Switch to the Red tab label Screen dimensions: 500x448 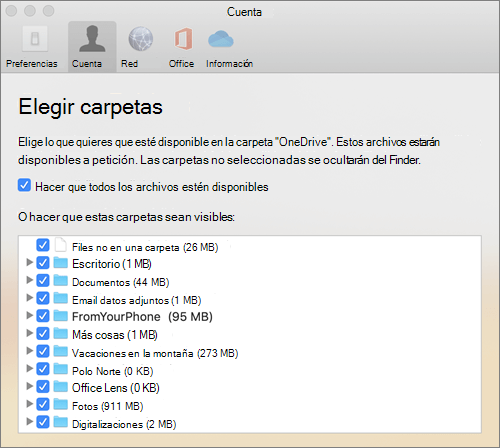pos(129,63)
